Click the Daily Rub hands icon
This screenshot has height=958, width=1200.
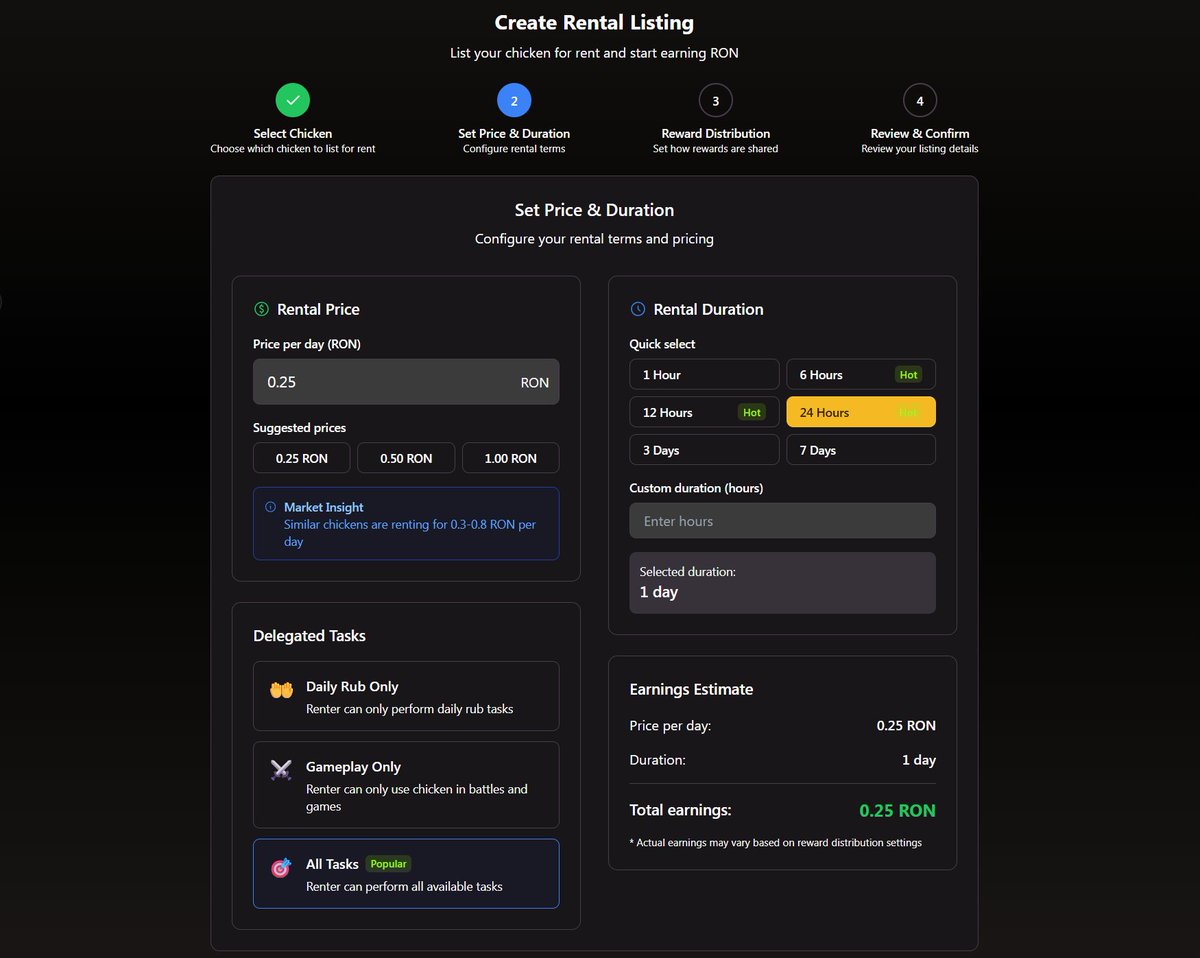[280, 690]
